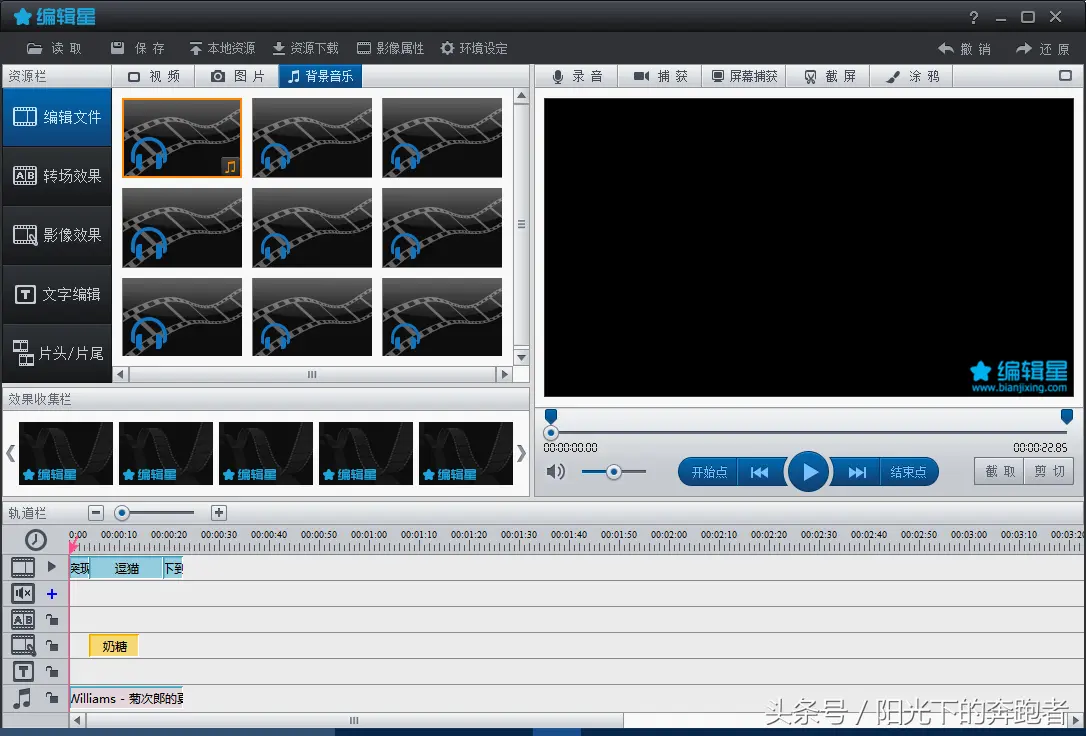Viewport: 1086px width, 736px height.
Task: Add audio track with blue plus
Action: click(x=52, y=594)
